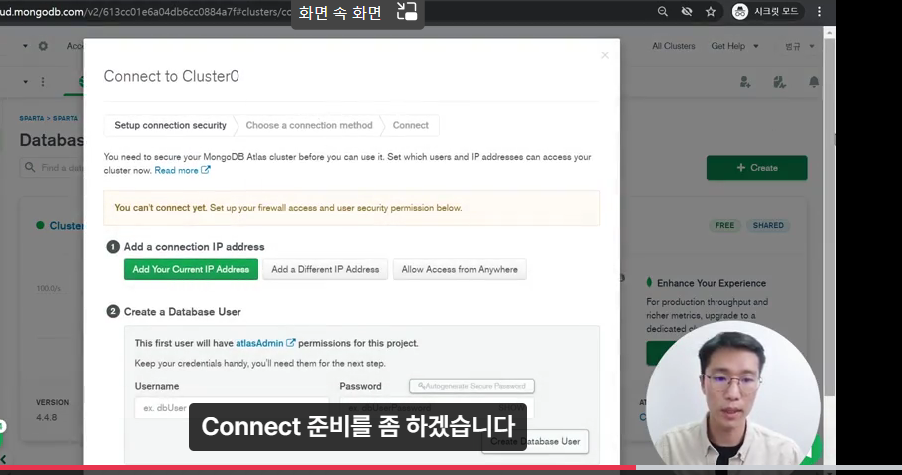Click Autogenerate Secure Password button
The height and width of the screenshot is (475, 902).
472,386
